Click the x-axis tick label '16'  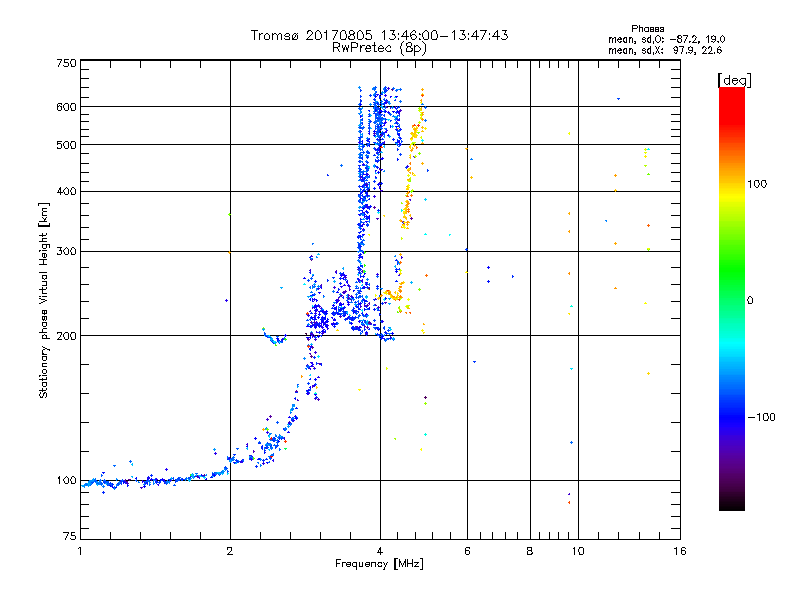[x=680, y=551]
